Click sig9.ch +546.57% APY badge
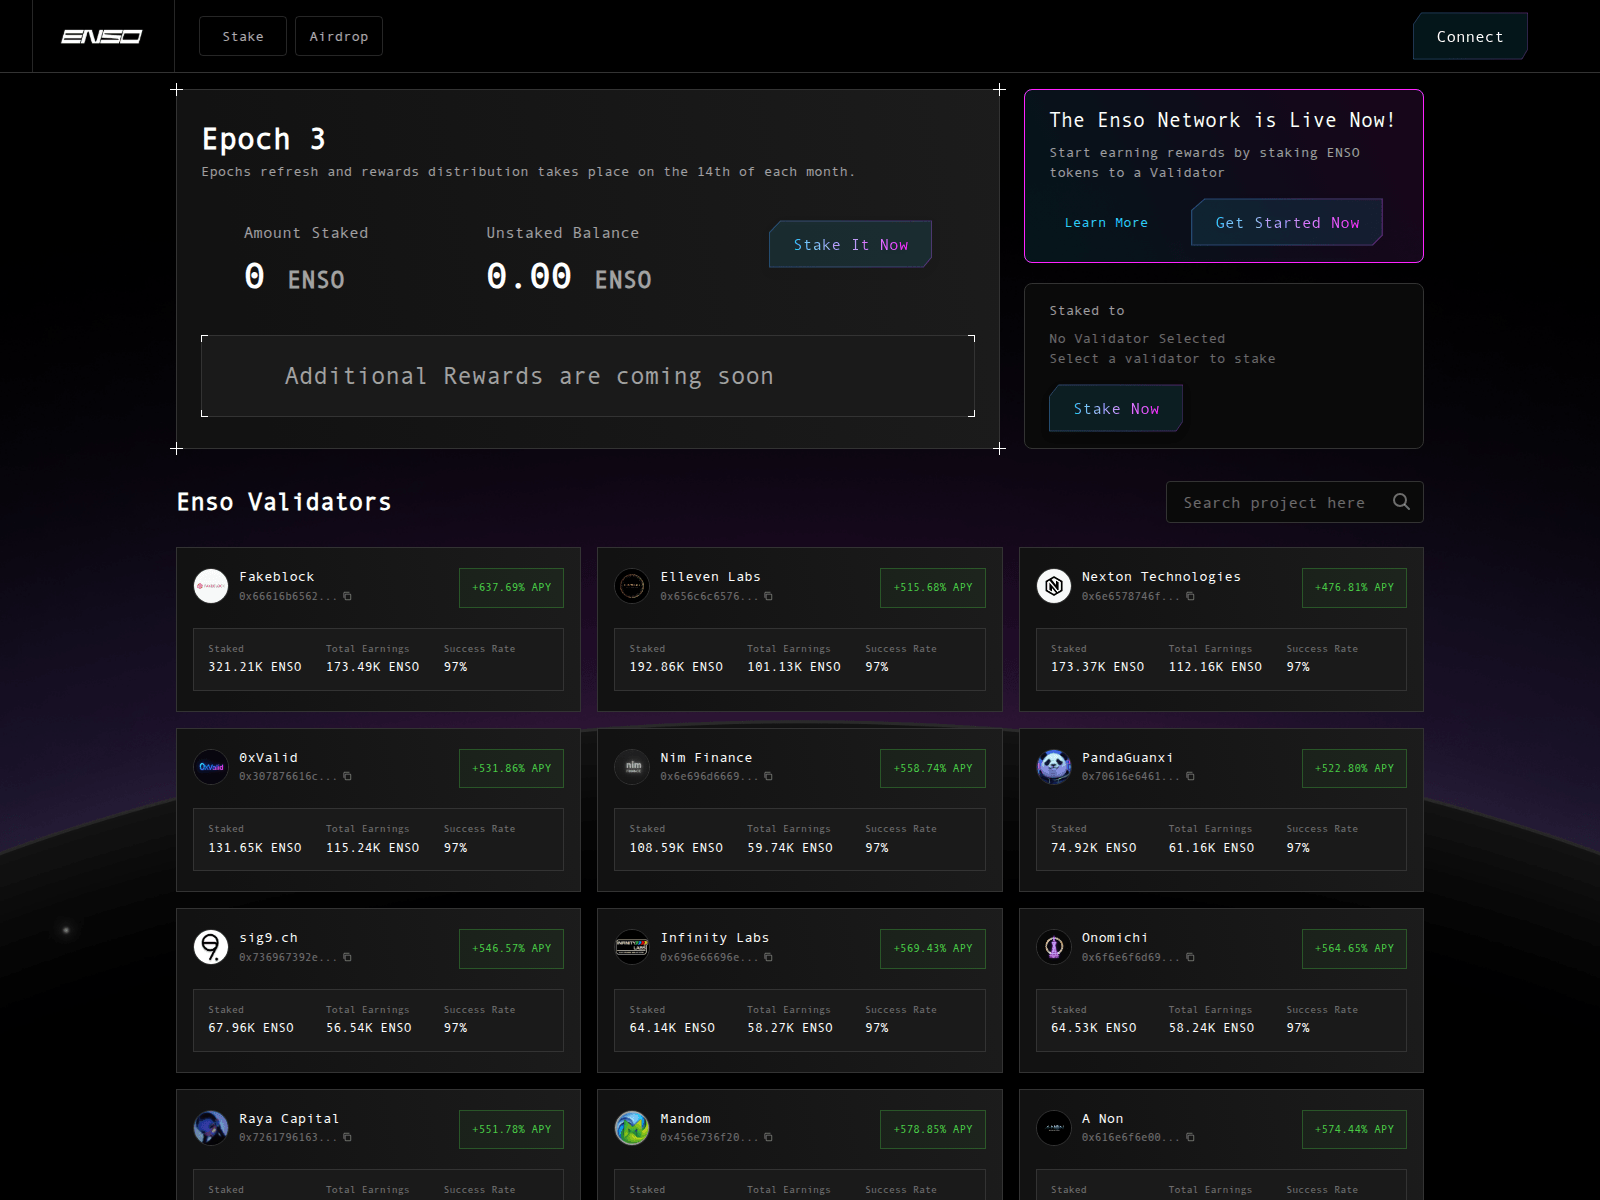Viewport: 1600px width, 1200px height. [x=511, y=948]
